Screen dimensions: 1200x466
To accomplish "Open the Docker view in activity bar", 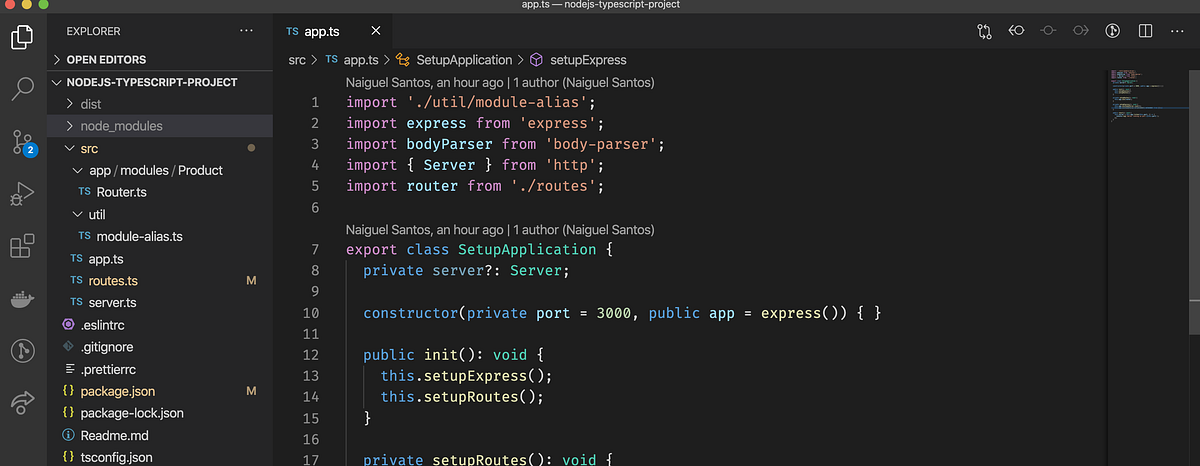I will pyautogui.click(x=22, y=298).
